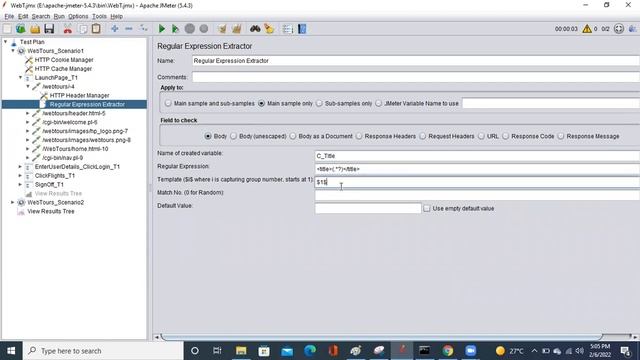The height and width of the screenshot is (360, 640).
Task: Expand WebTours_Scenario2 node
Action: (x=13, y=202)
